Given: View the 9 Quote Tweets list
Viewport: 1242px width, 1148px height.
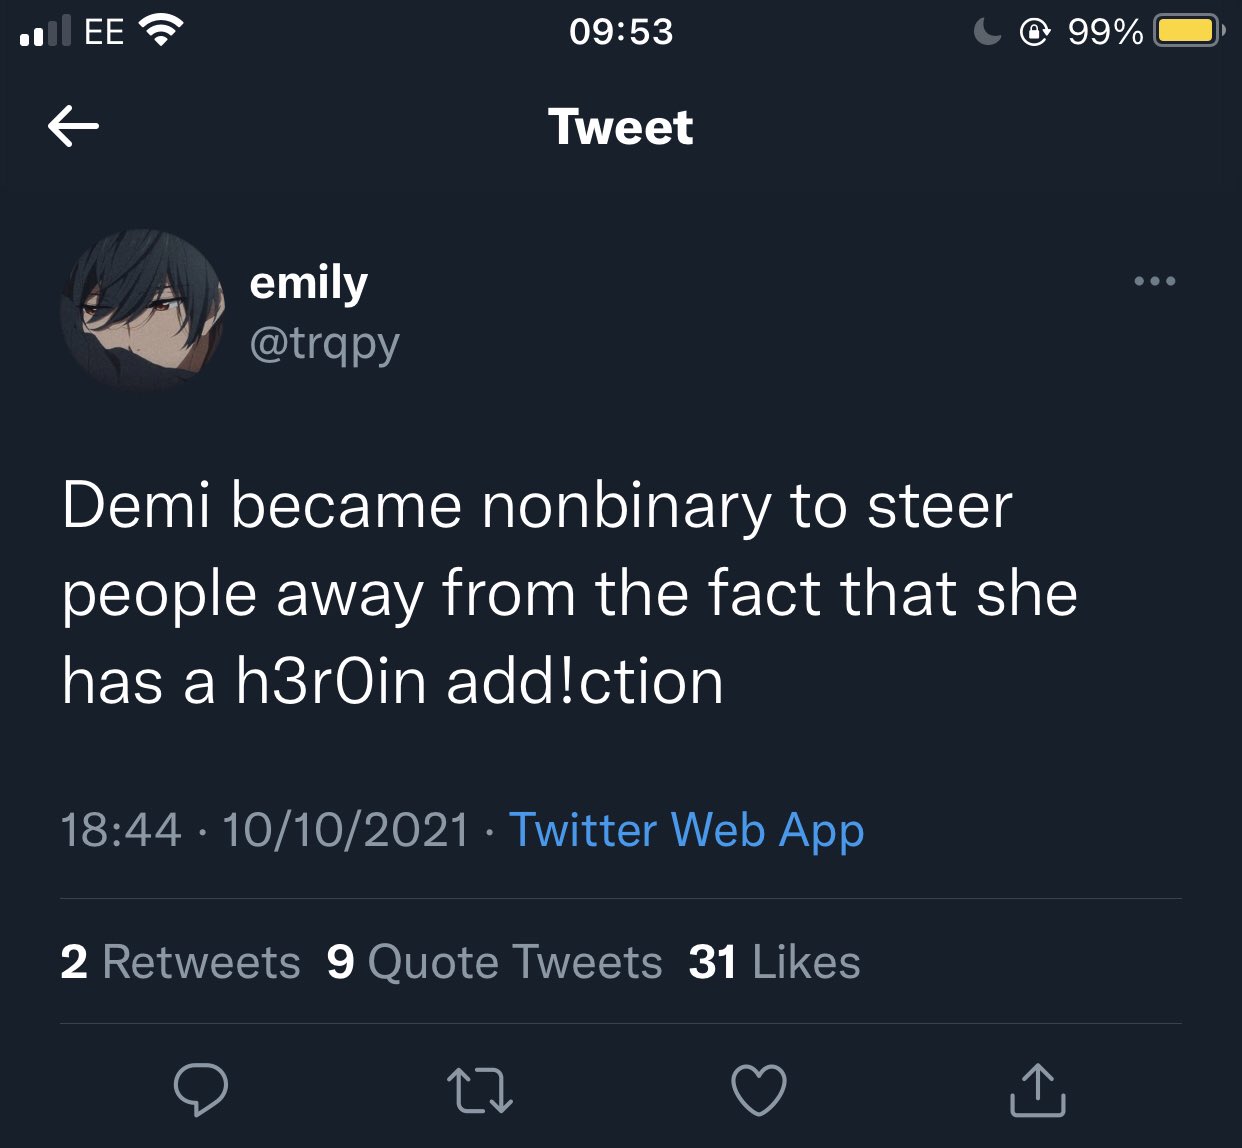Looking at the screenshot, I should 494,962.
